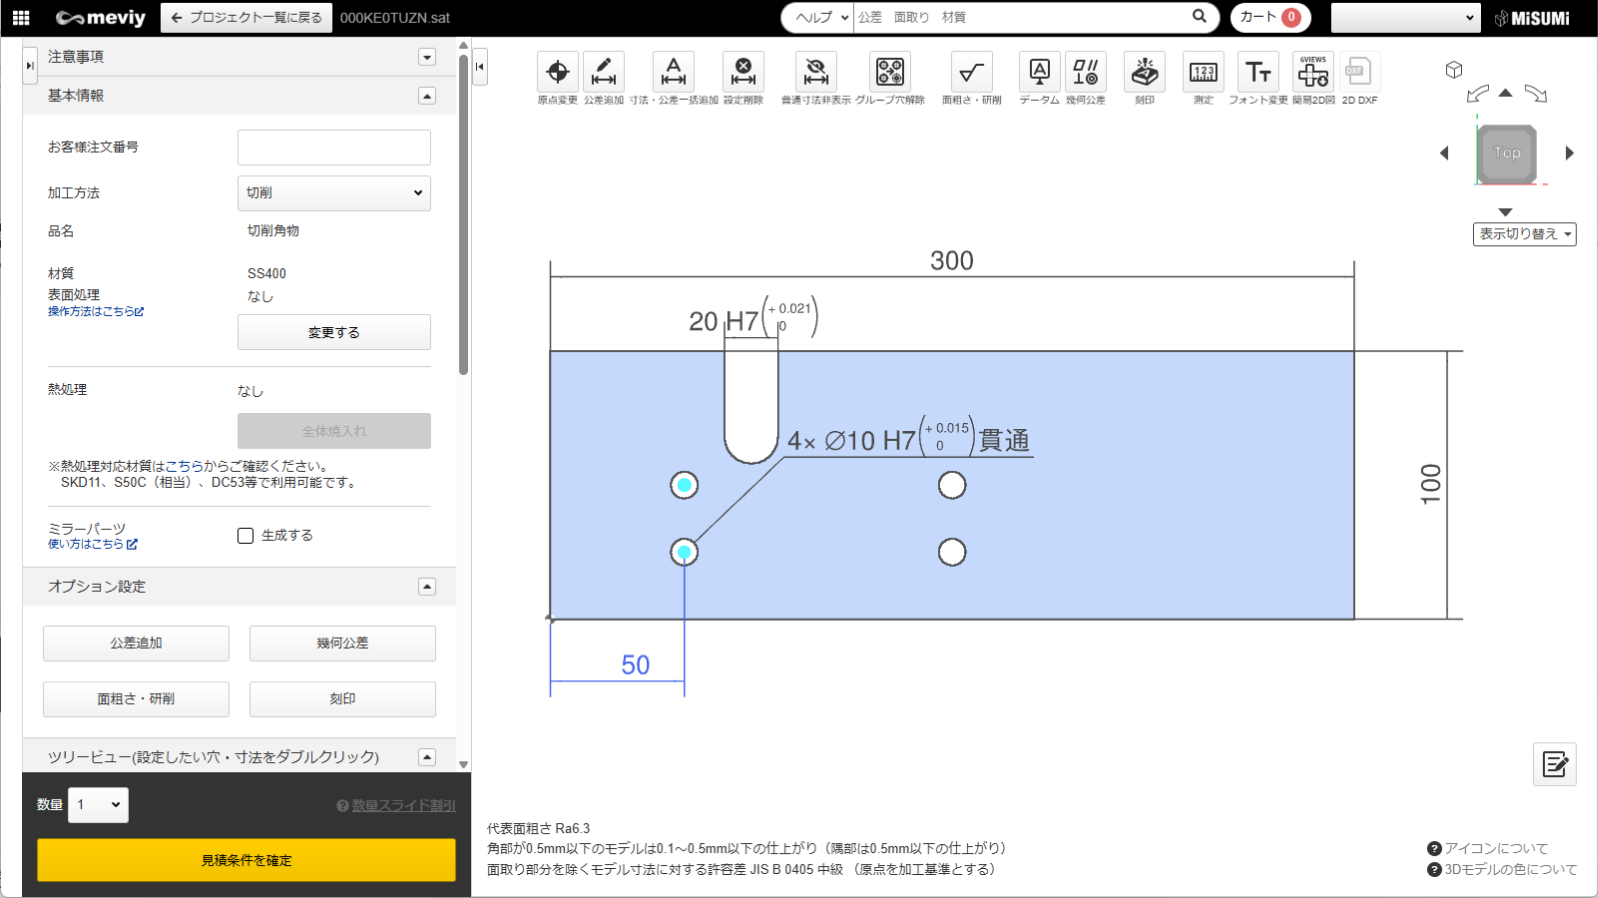Click the 刻印 engraving toolbar icon
This screenshot has width=1598, height=898.
point(1144,72)
